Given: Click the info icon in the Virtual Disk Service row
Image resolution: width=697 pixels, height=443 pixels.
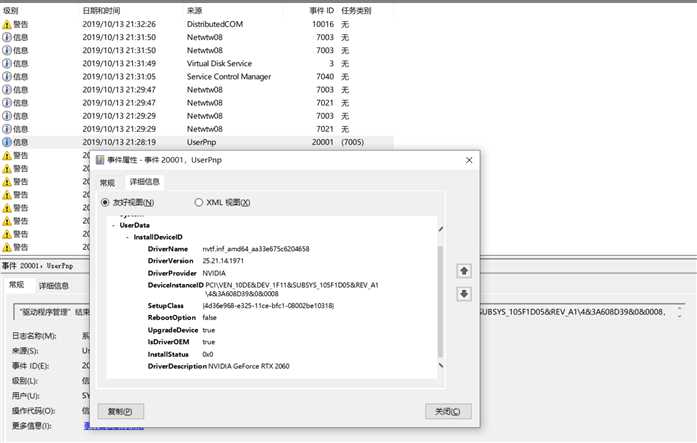Looking at the screenshot, I should point(7,64).
